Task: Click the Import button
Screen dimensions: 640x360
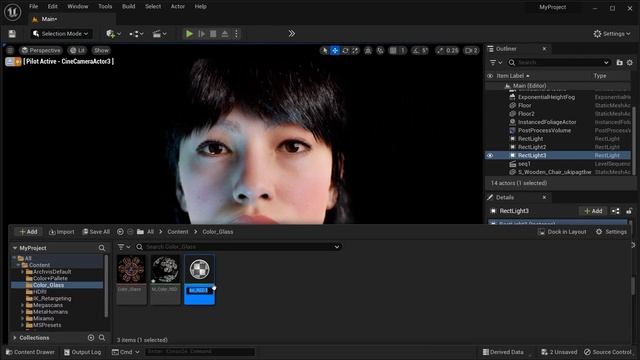Action: coord(62,232)
